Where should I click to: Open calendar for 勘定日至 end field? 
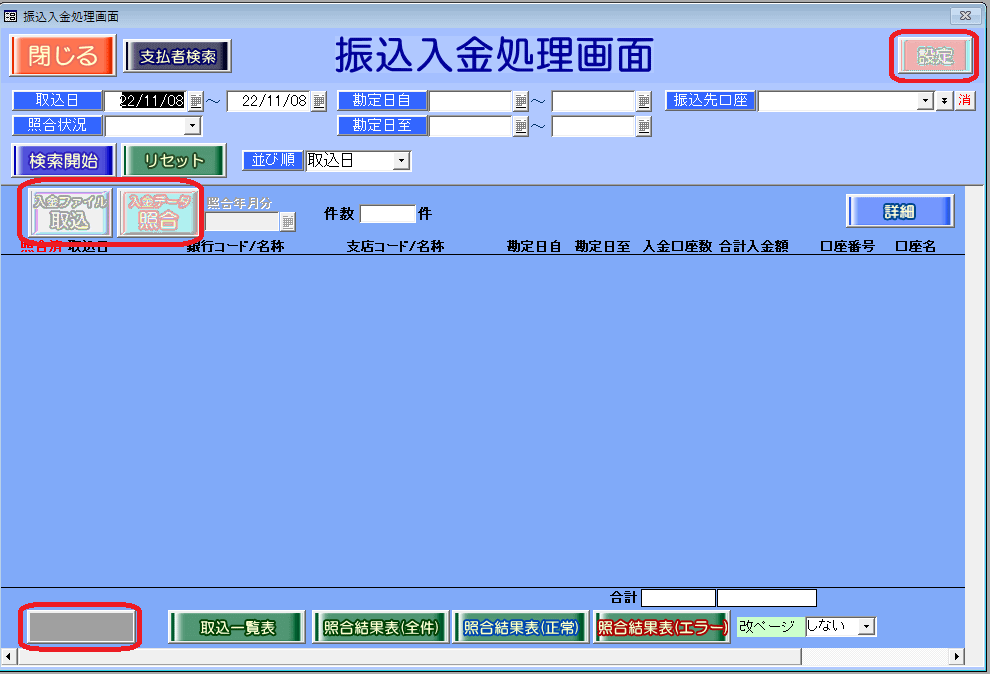(644, 126)
